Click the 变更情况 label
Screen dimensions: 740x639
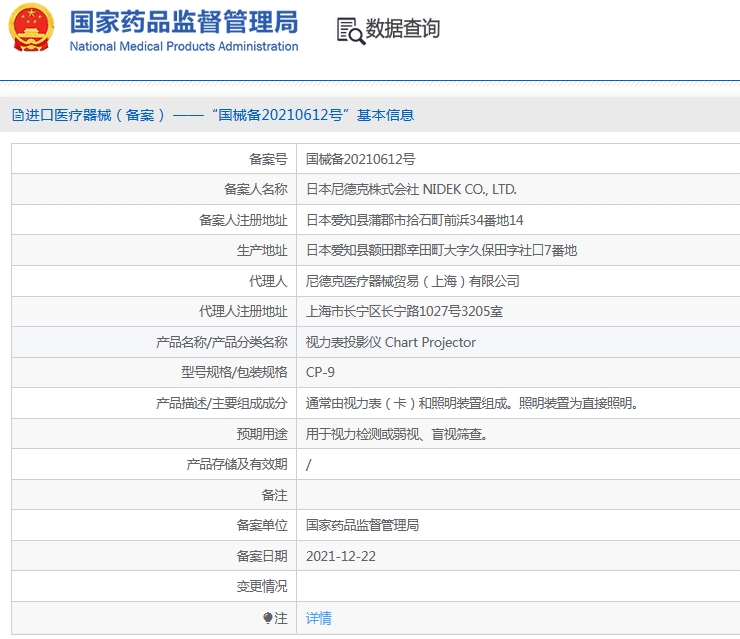[x=262, y=586]
